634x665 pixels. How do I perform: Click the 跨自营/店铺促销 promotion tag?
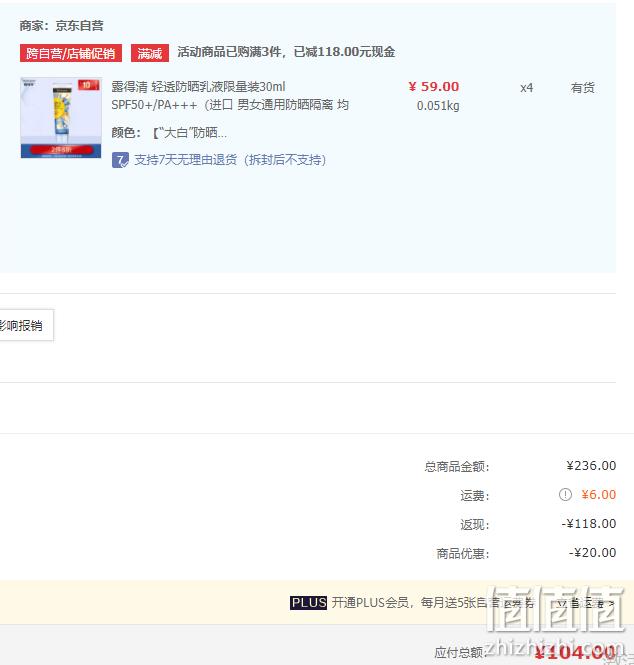coord(71,53)
